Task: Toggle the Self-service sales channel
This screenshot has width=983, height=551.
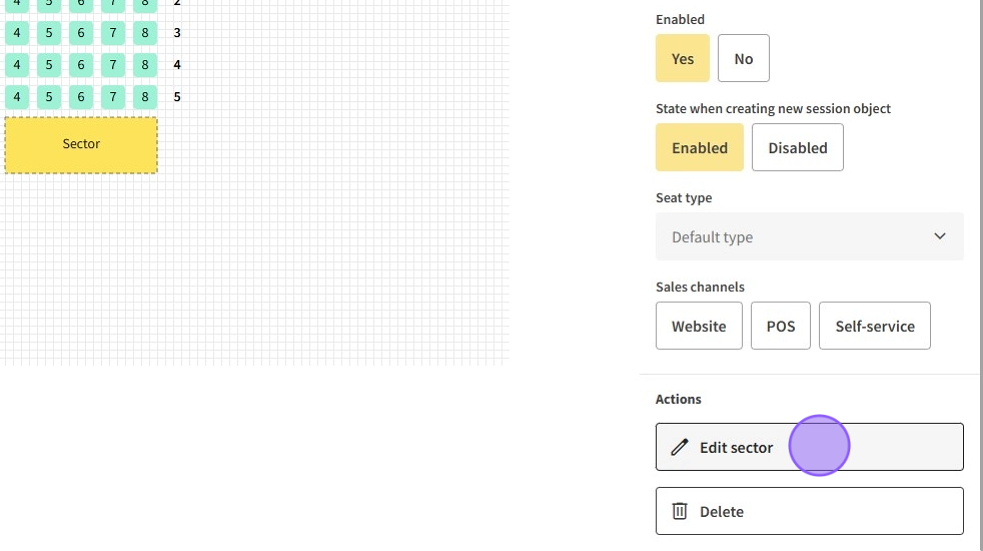Action: 874,326
